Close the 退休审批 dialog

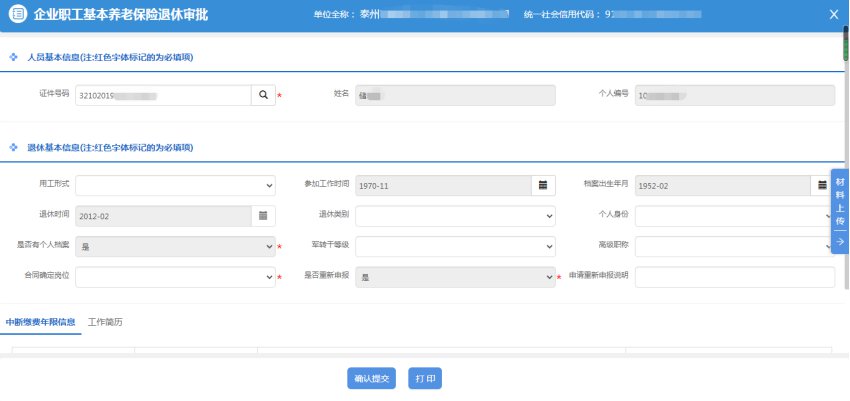834,14
